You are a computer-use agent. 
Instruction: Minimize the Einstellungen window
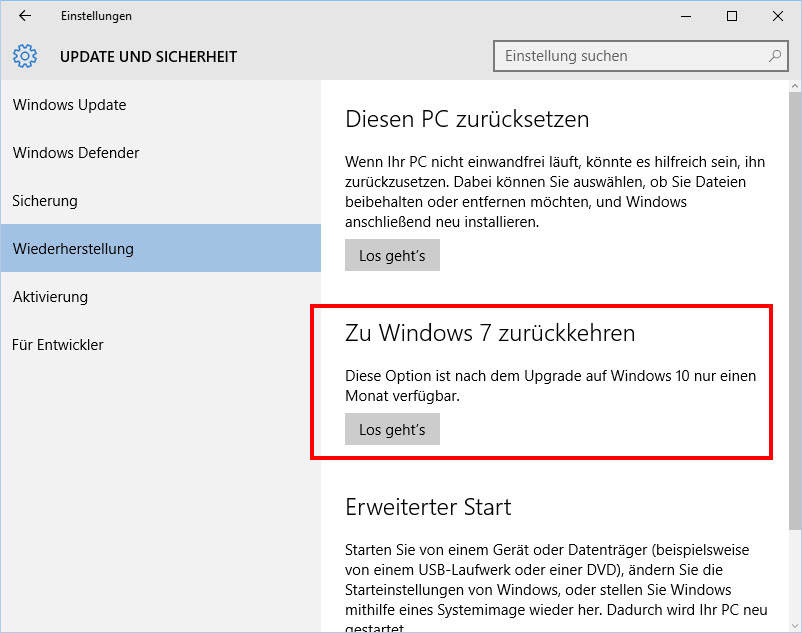(686, 16)
